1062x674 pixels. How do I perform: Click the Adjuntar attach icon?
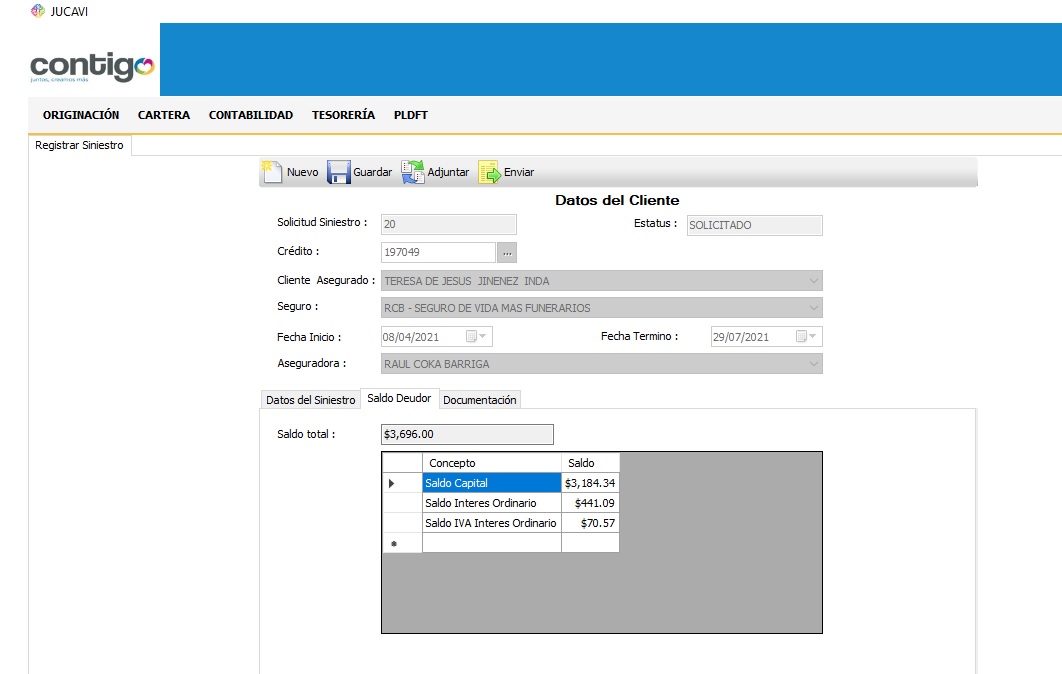(x=413, y=172)
